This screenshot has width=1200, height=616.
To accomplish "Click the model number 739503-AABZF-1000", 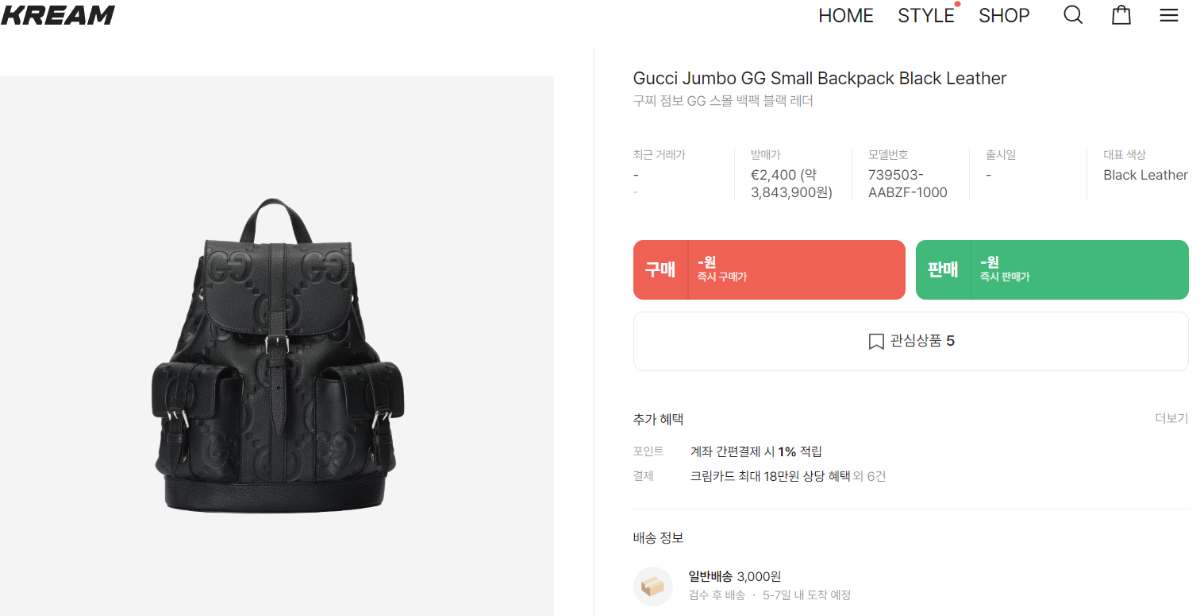I will coord(908,184).
